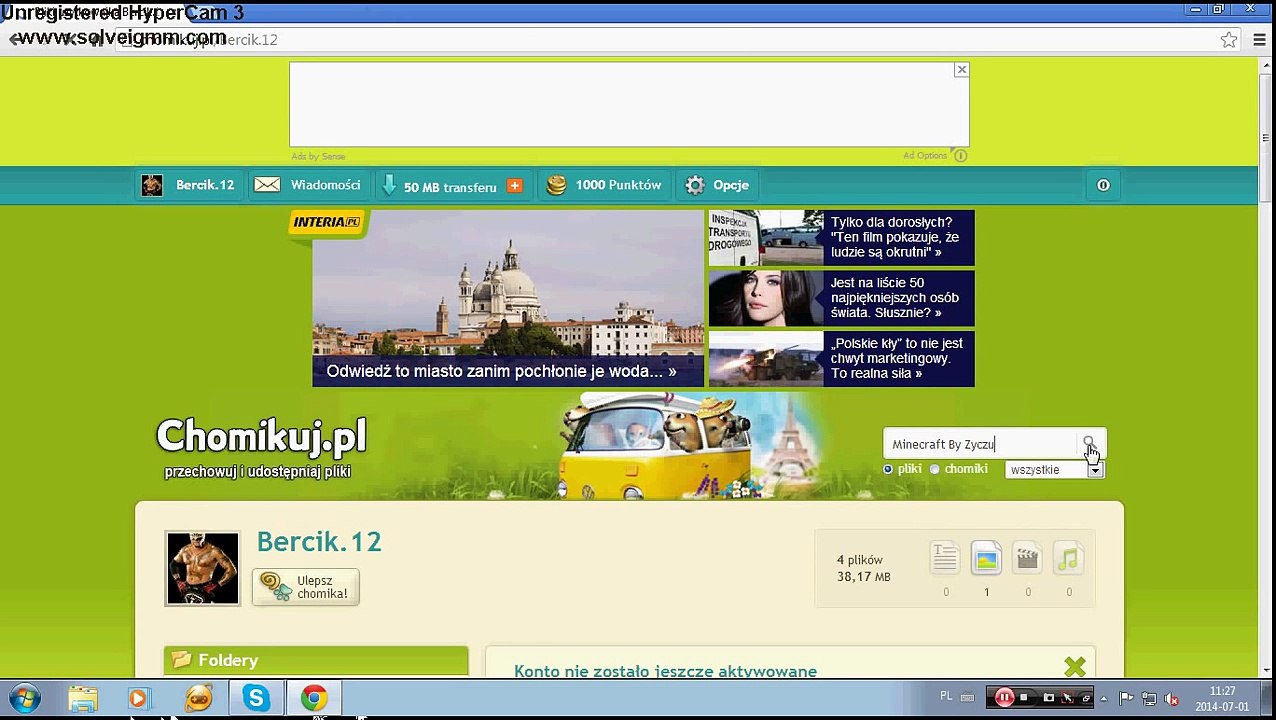Open 'Tylko dla dorosłych?' article link
Viewport: 1276px width, 720px height.
pyautogui.click(x=895, y=237)
